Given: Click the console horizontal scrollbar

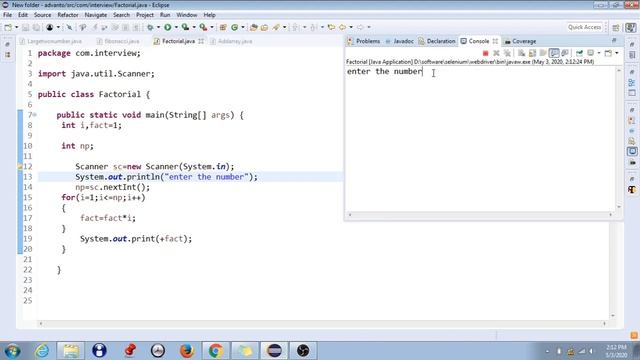Looking at the screenshot, I should (x=480, y=215).
